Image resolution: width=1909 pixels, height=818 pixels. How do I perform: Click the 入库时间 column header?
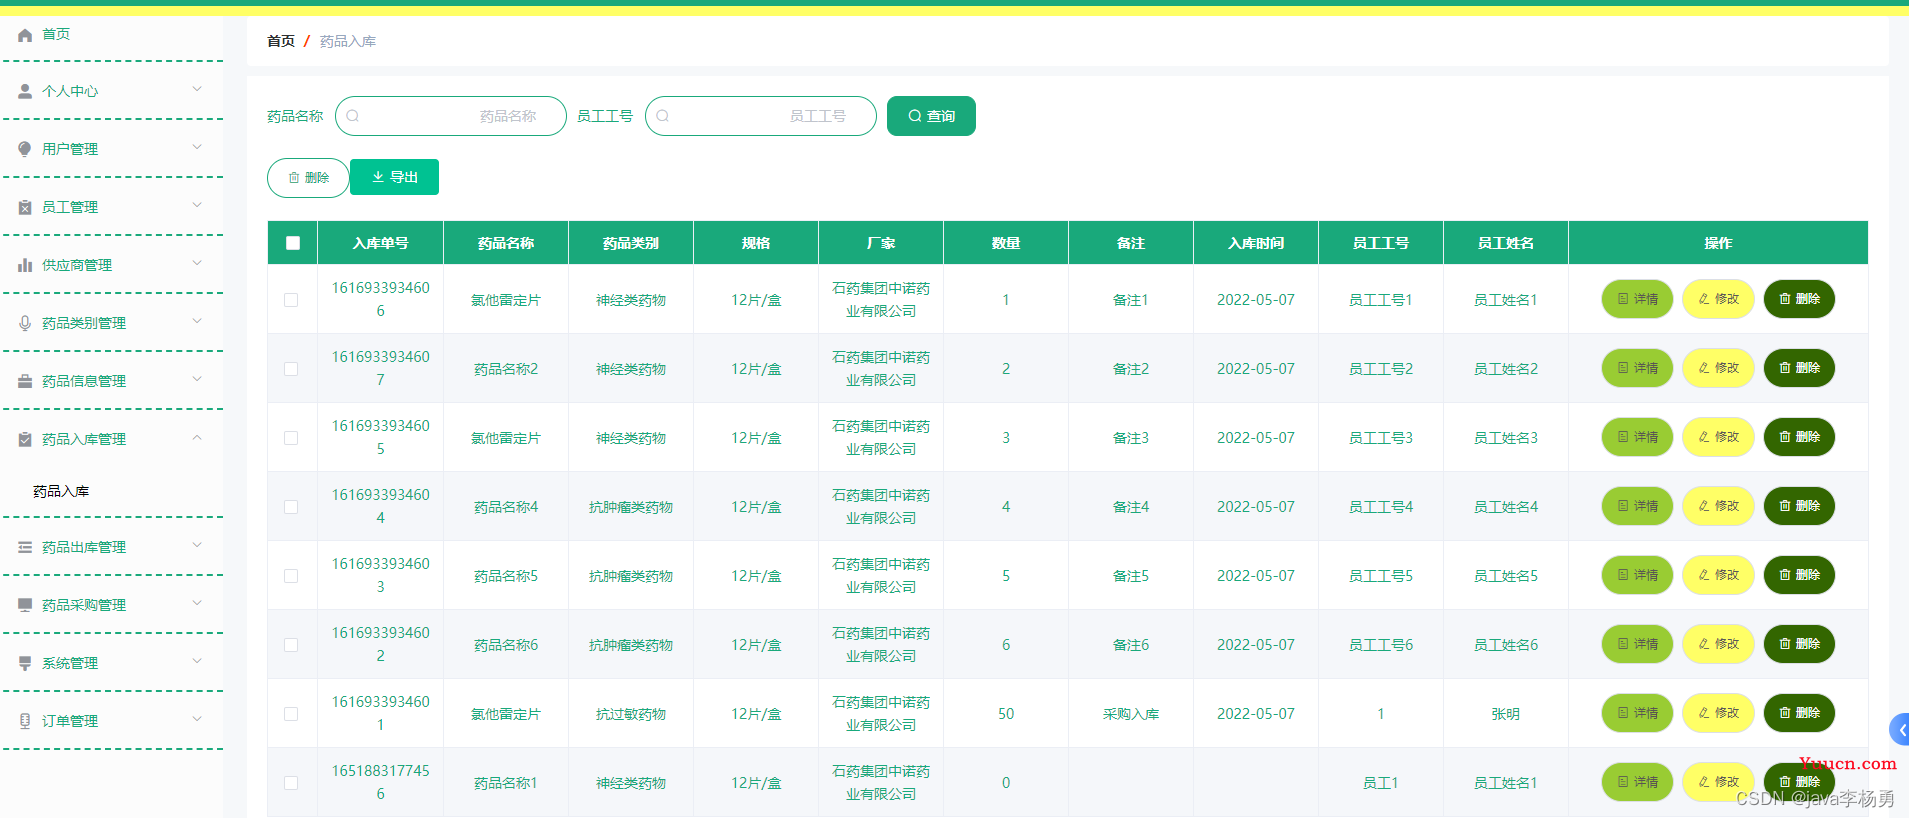point(1256,243)
